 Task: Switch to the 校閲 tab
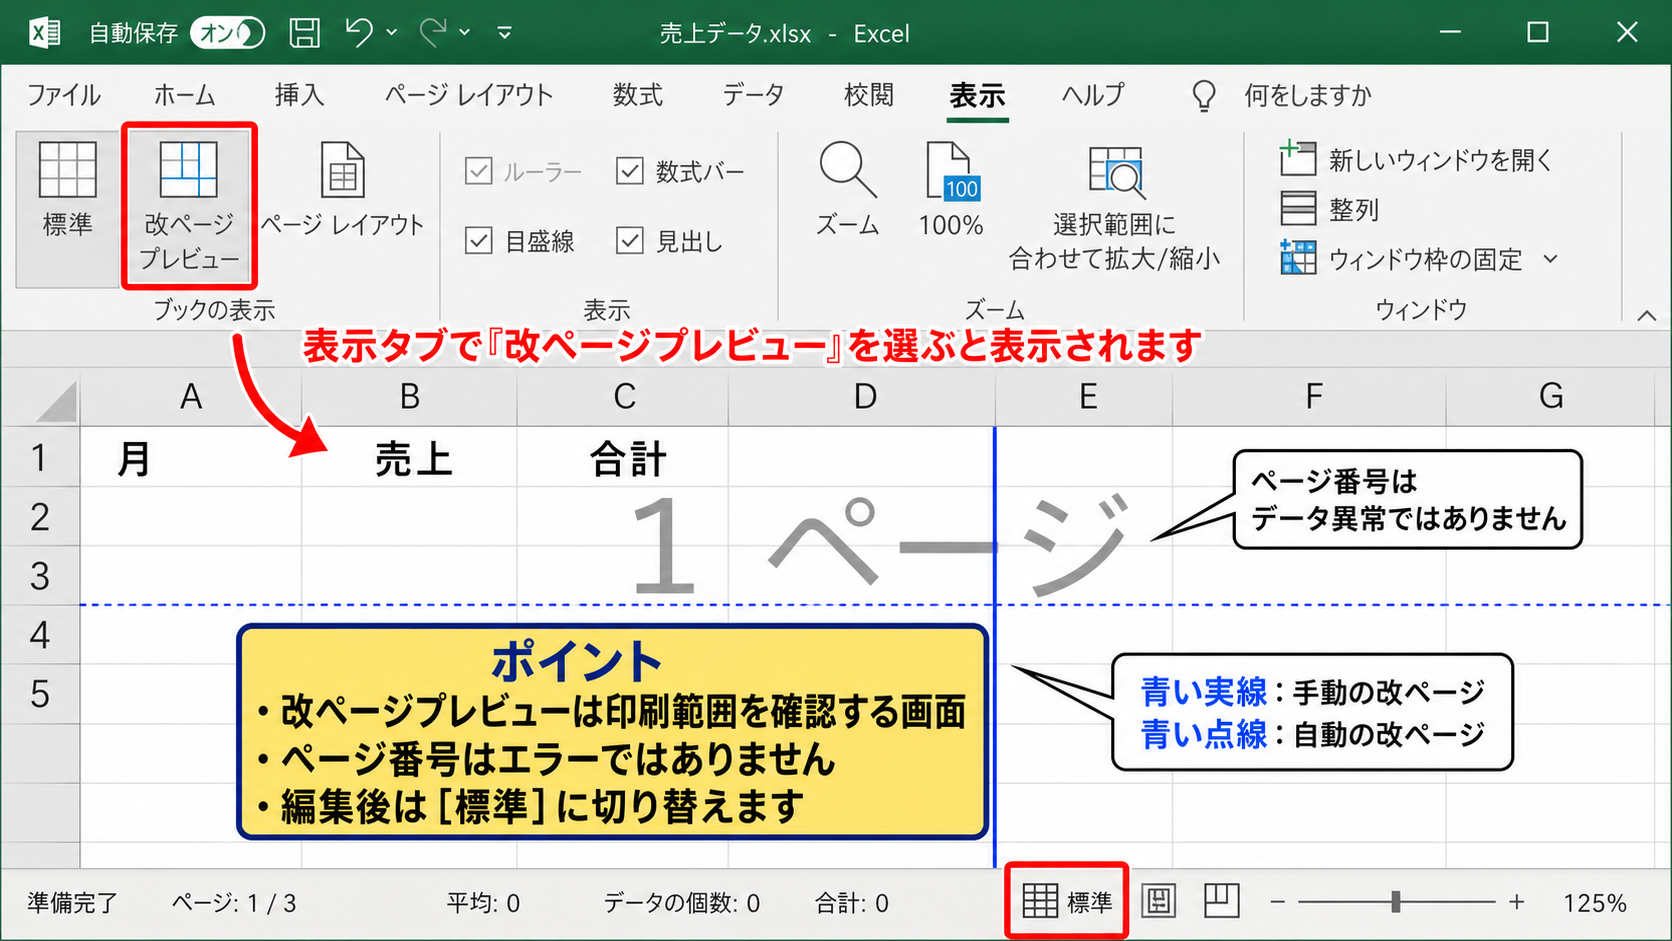(x=868, y=95)
